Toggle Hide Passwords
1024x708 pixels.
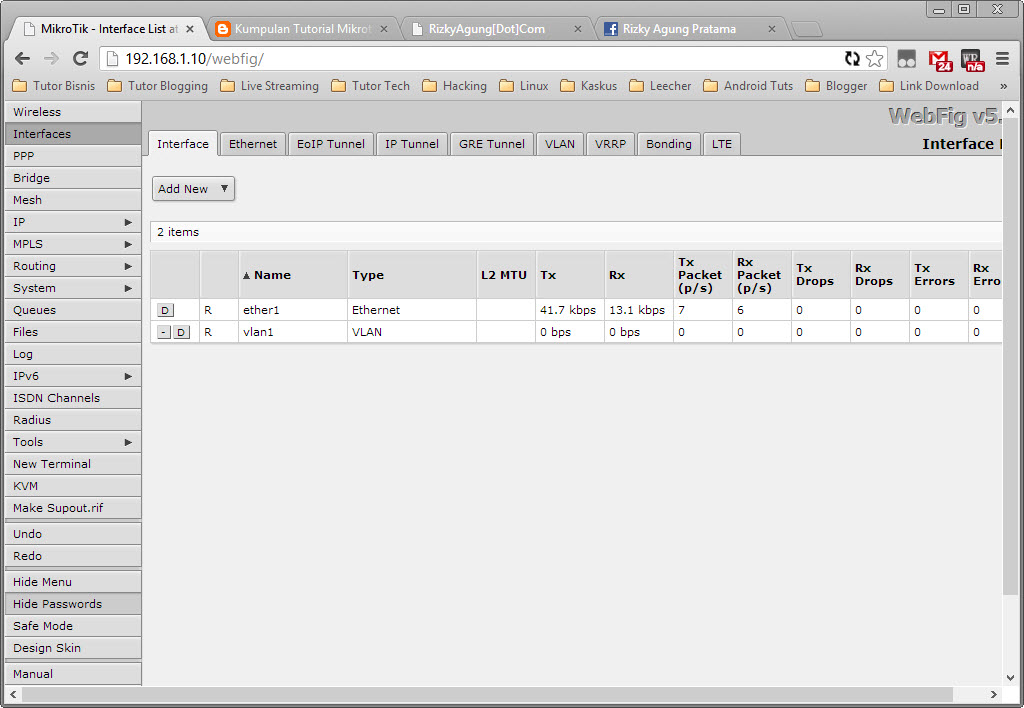[x=73, y=604]
